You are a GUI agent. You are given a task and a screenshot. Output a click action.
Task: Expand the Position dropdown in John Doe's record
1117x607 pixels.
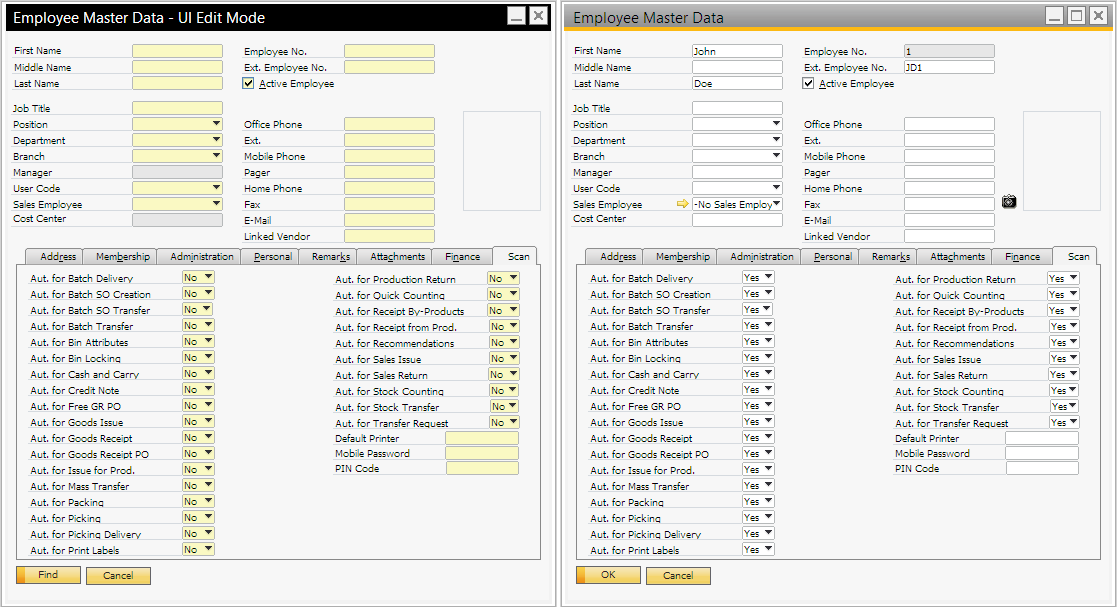776,125
